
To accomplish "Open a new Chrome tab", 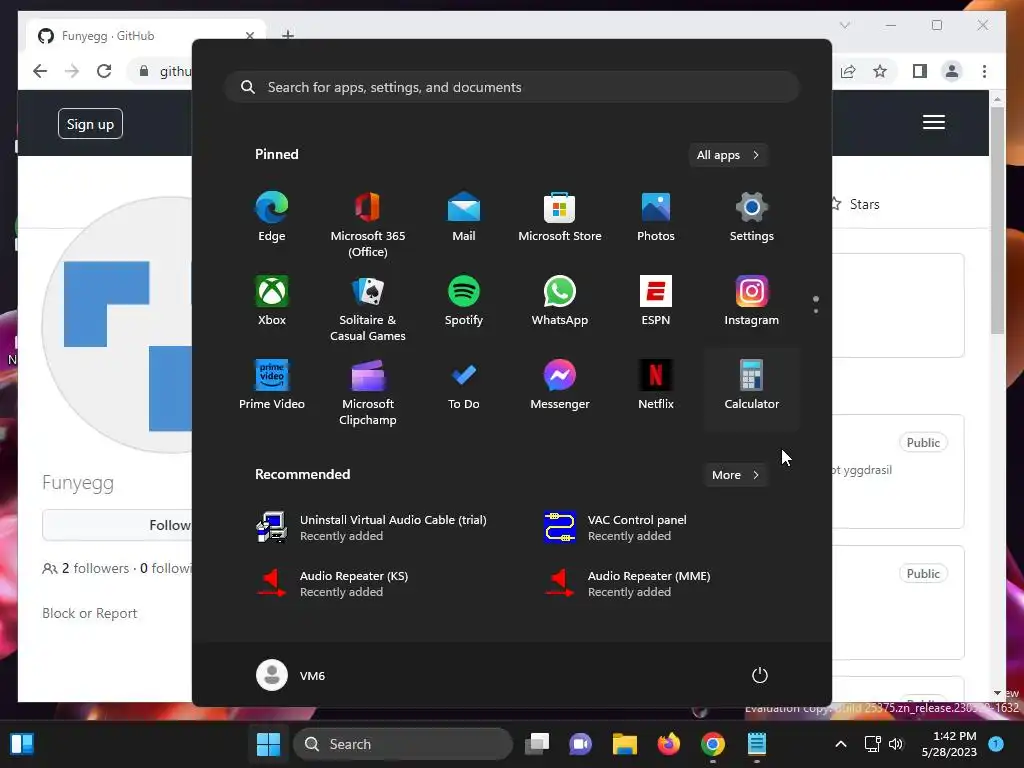I will click(288, 35).
